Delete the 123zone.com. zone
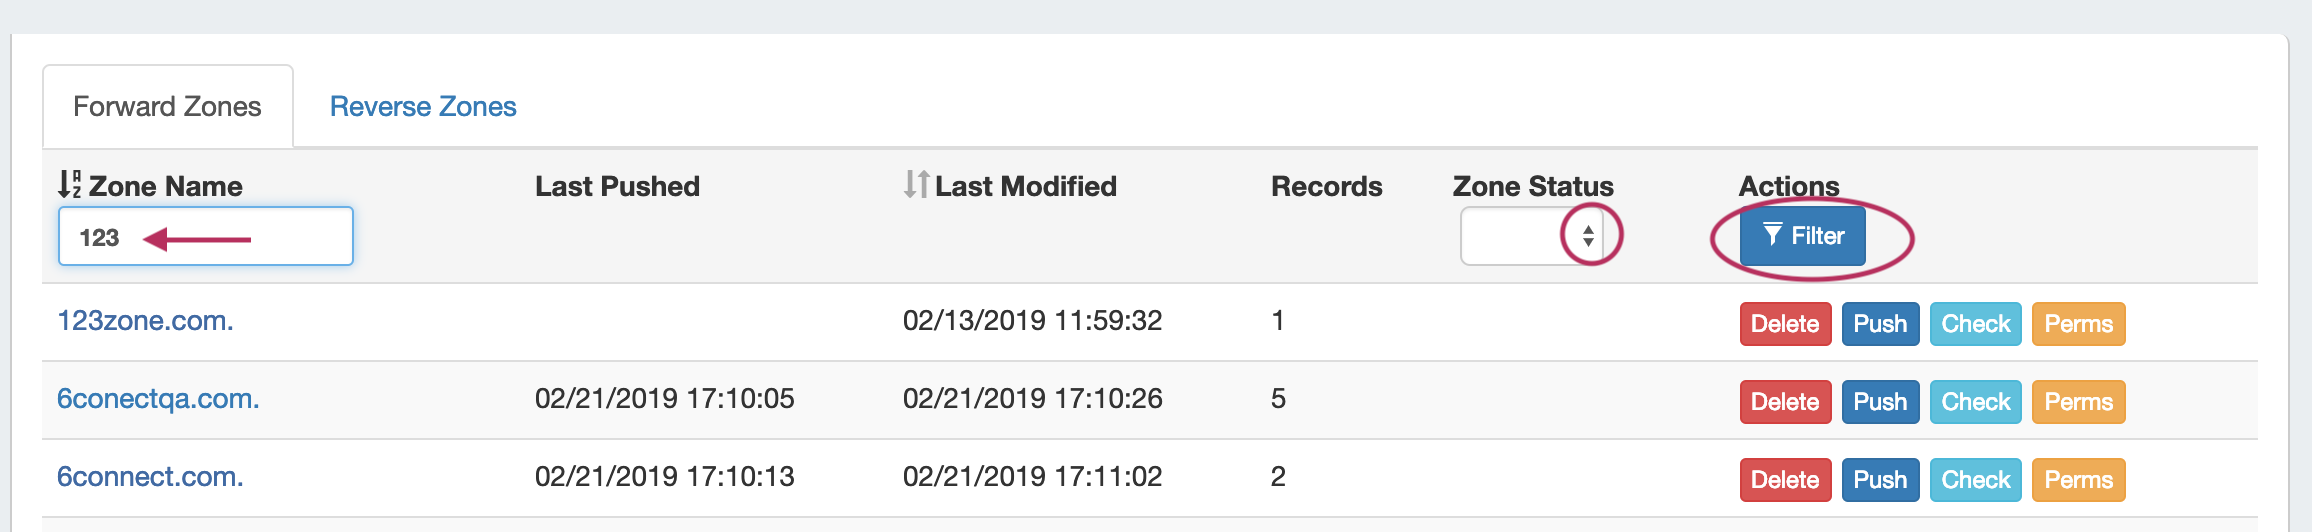The width and height of the screenshot is (2312, 532). [x=1785, y=324]
